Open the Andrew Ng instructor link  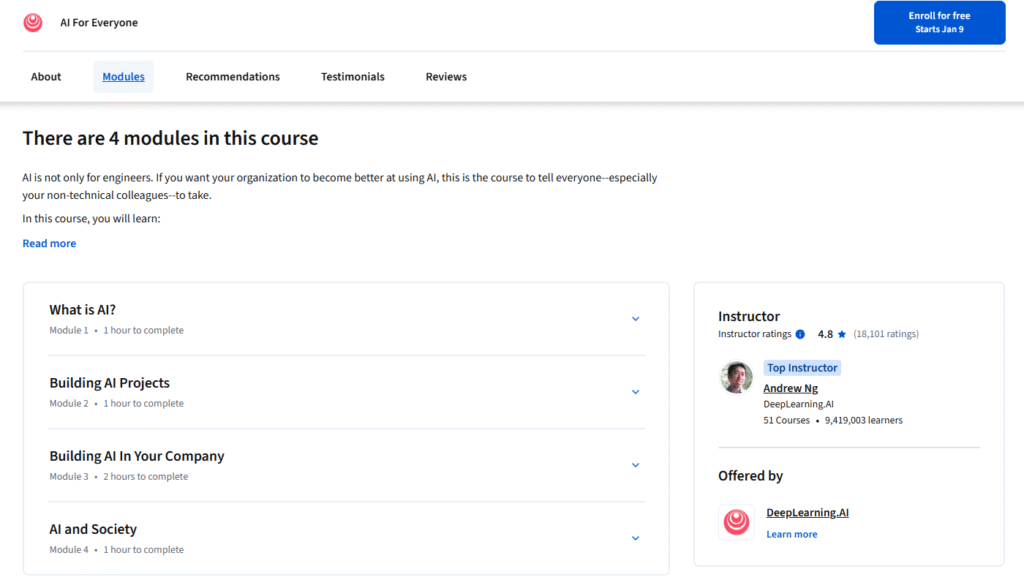click(x=790, y=388)
